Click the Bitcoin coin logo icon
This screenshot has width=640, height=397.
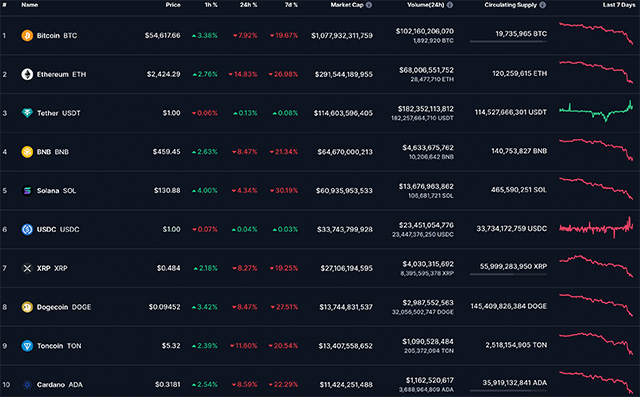tap(27, 35)
